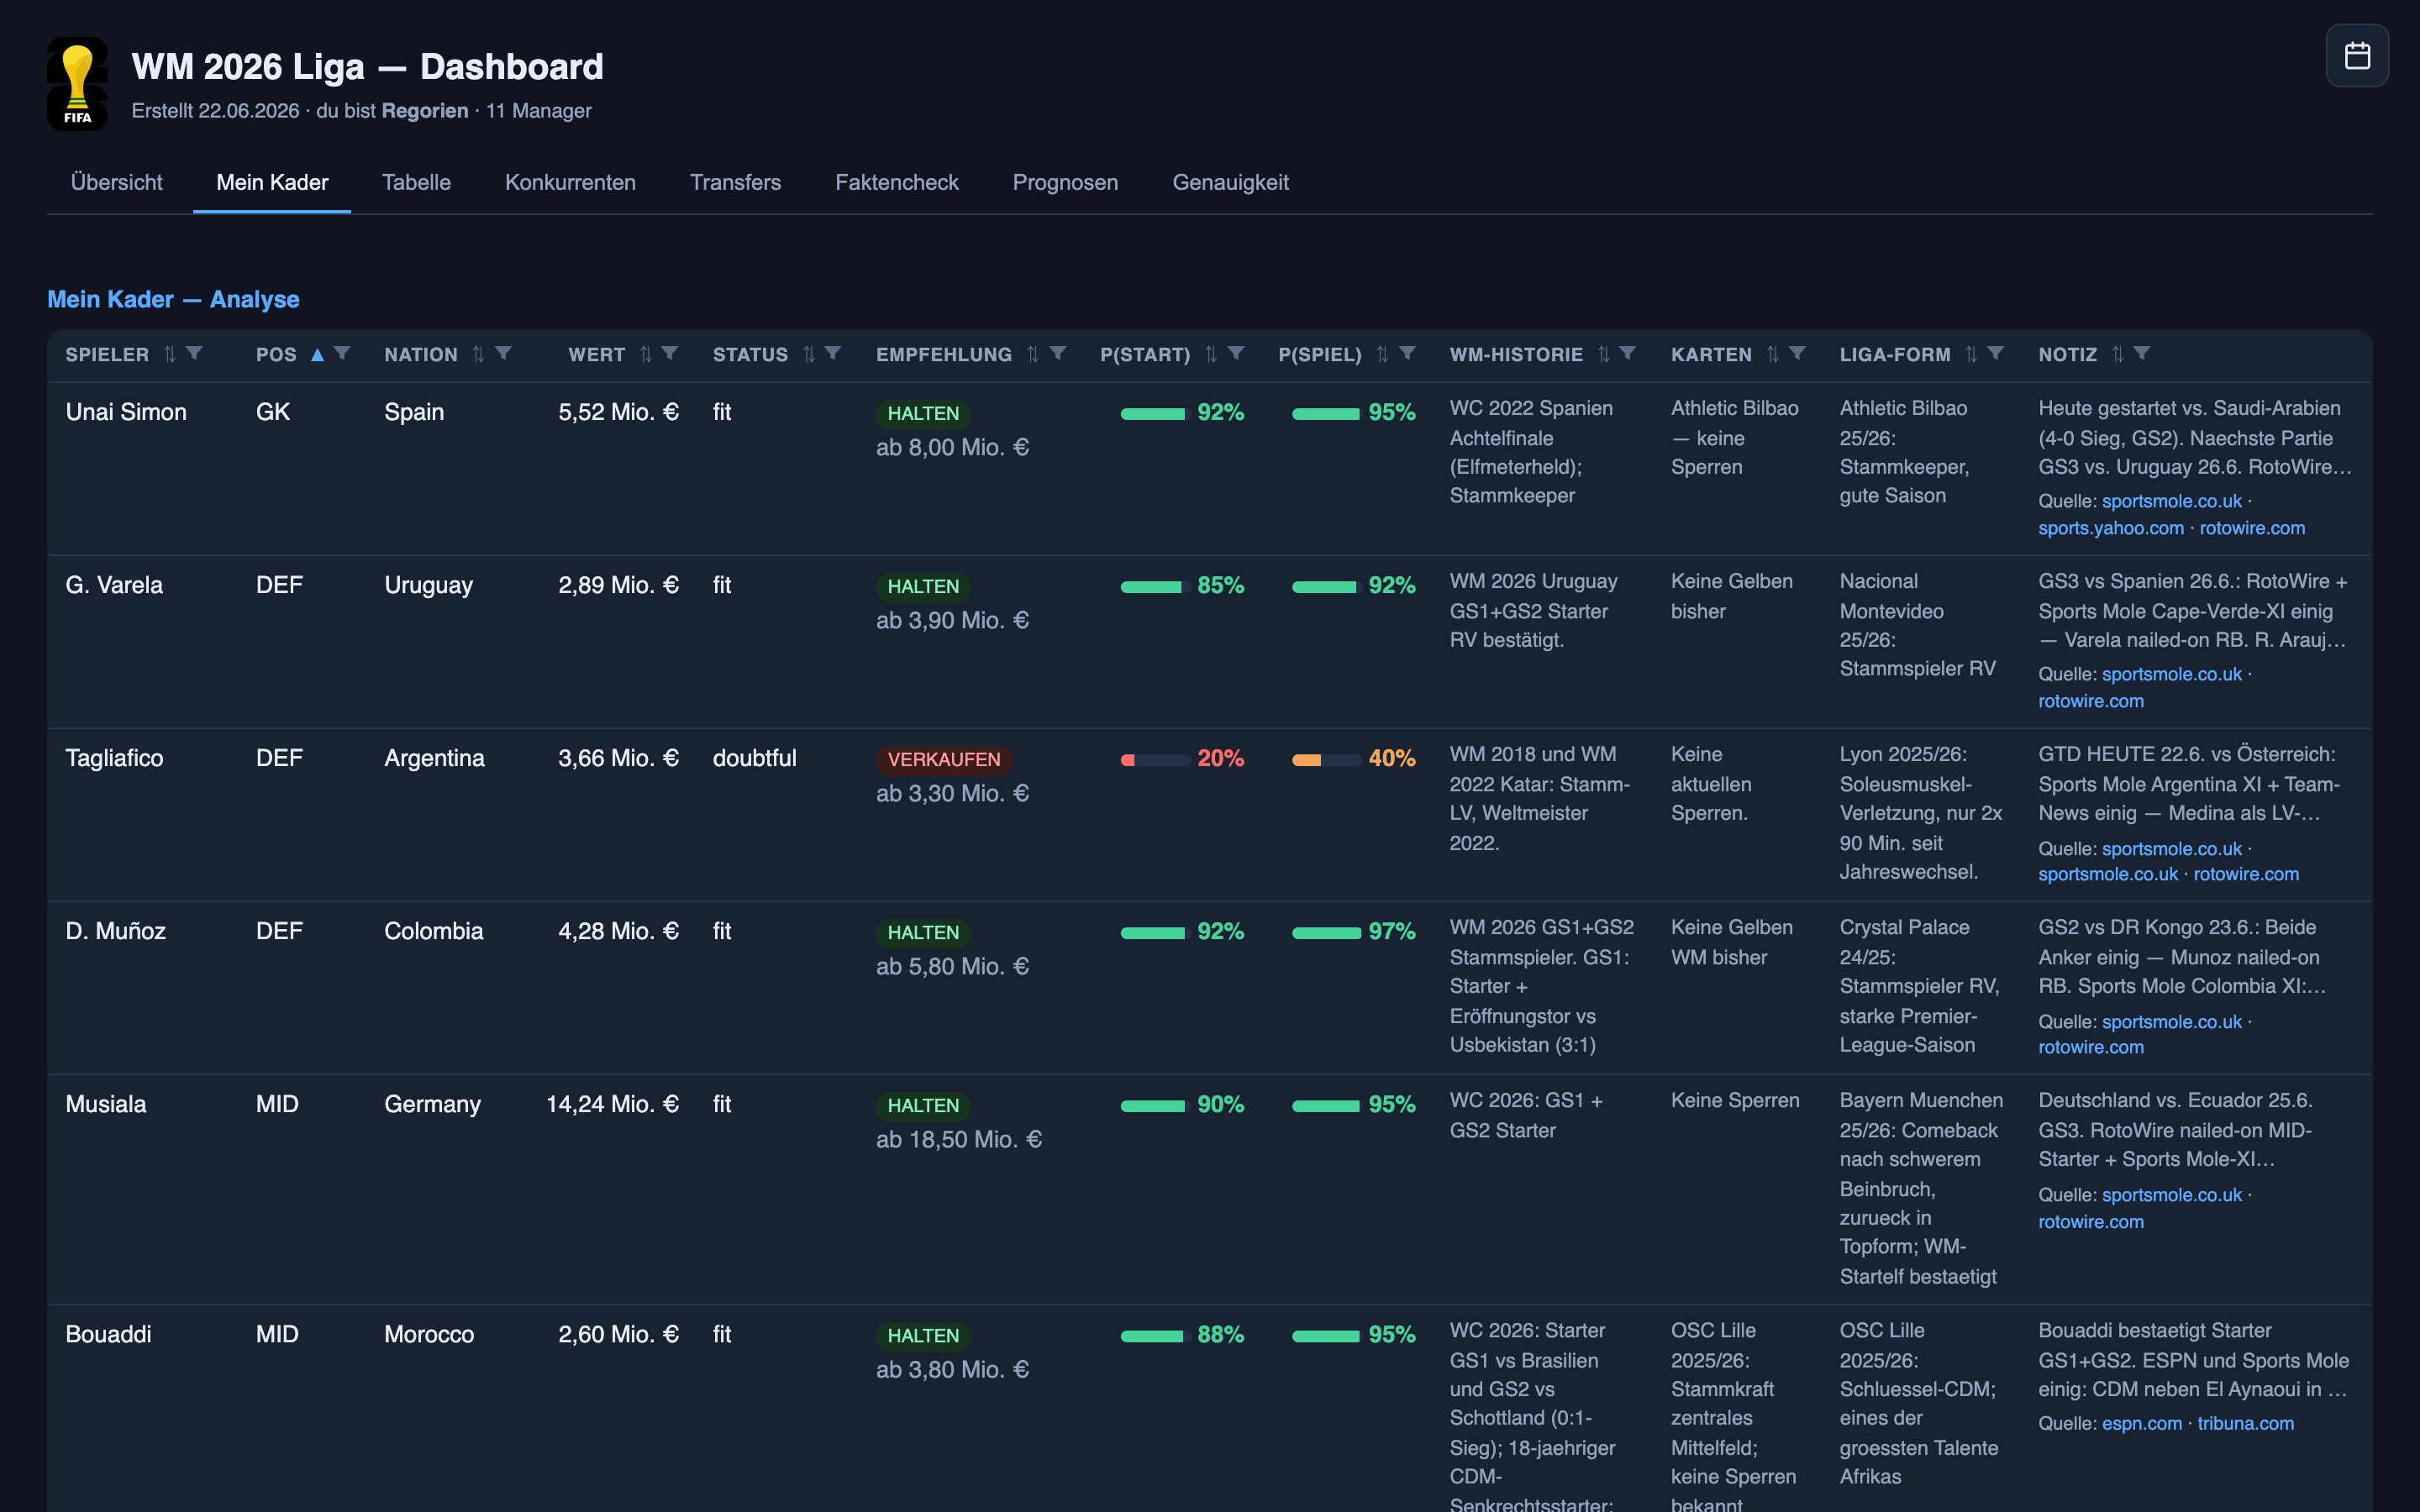Select player name G. Varela

(x=114, y=585)
